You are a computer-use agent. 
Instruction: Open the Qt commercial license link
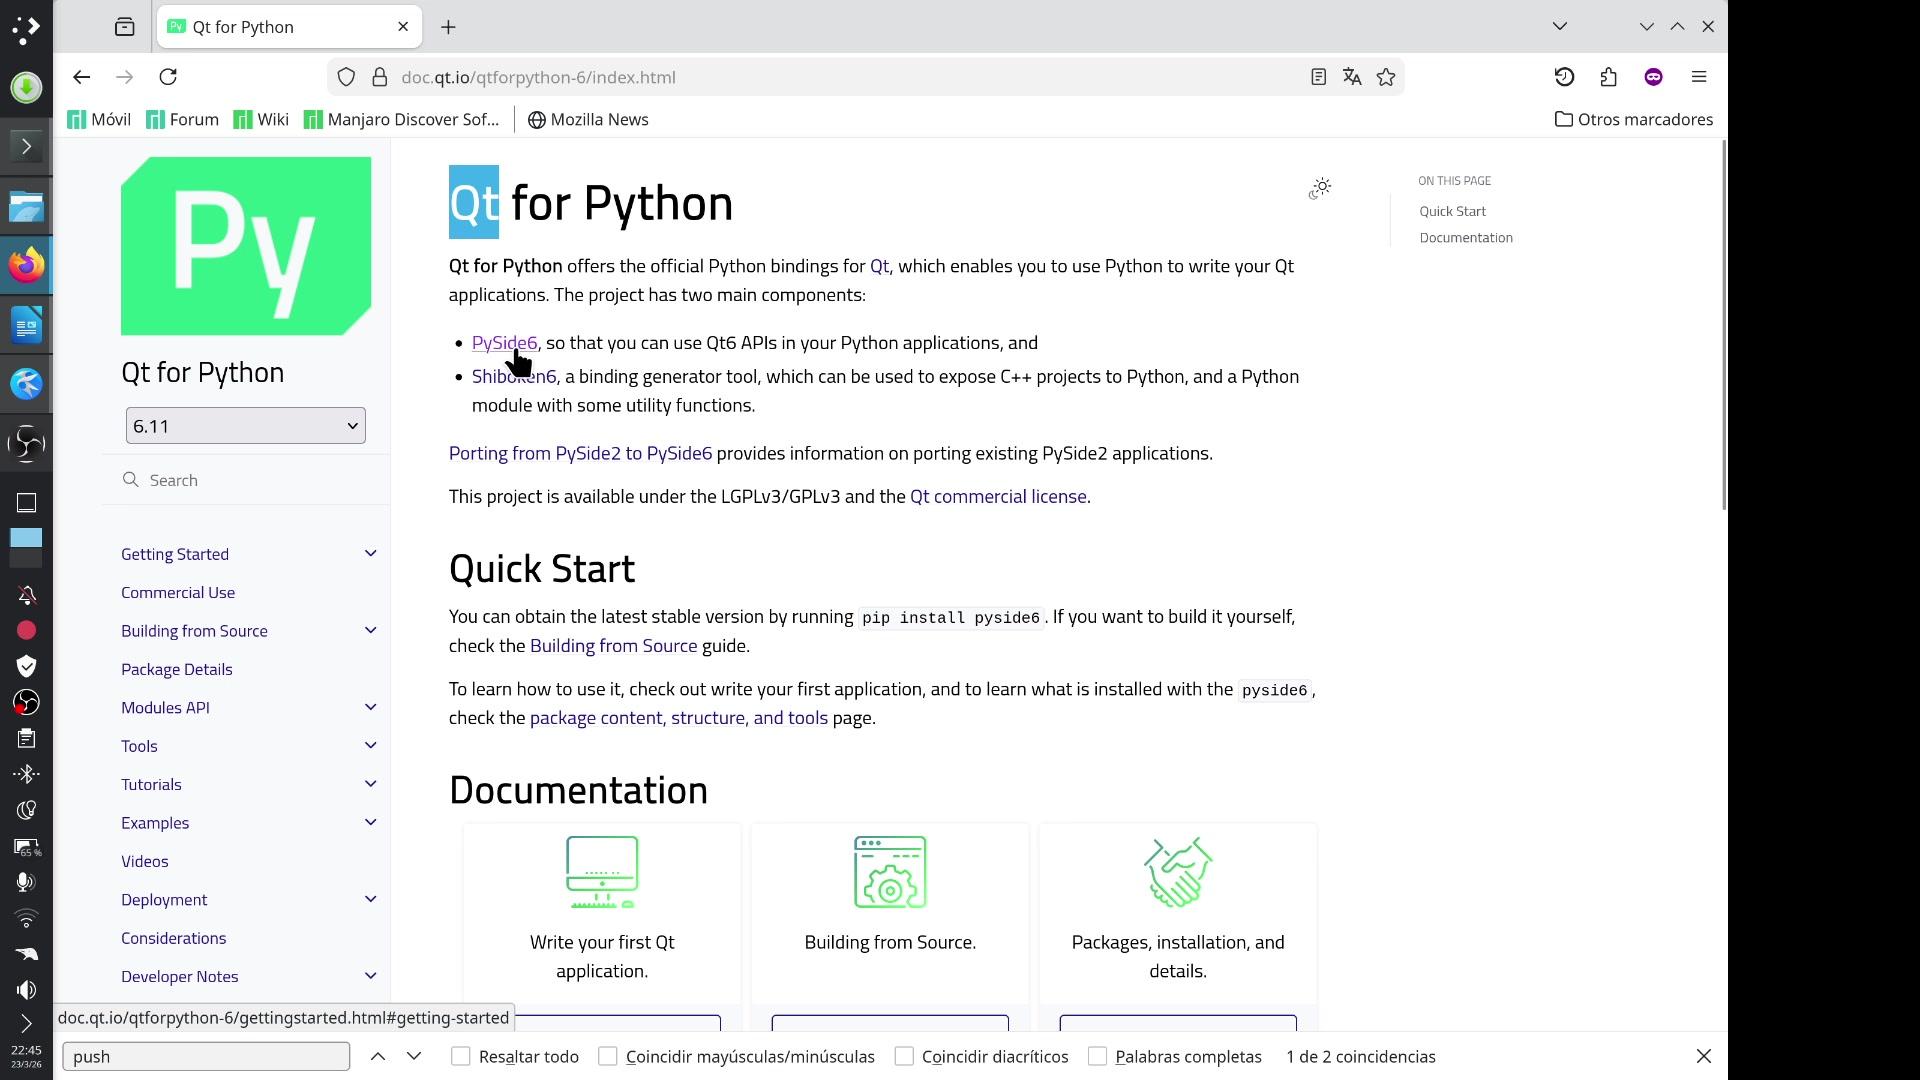(997, 497)
